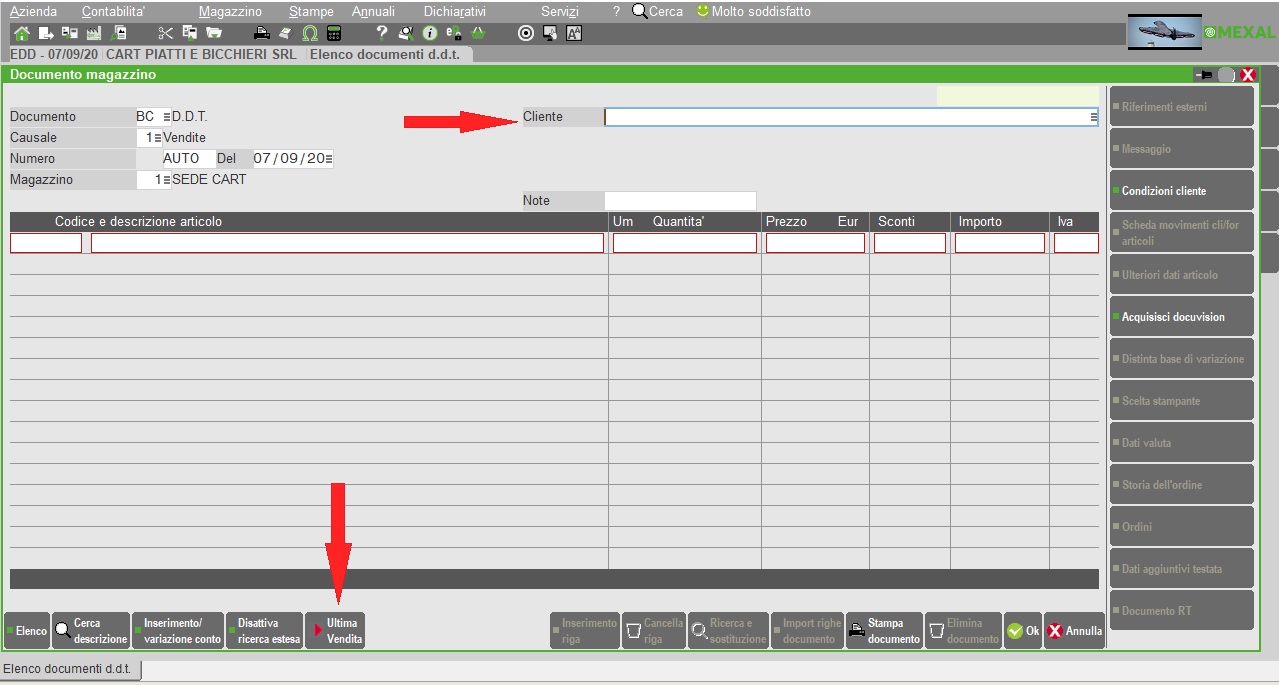Click the Condizioni cliente side button
1279x685 pixels.
[1180, 191]
